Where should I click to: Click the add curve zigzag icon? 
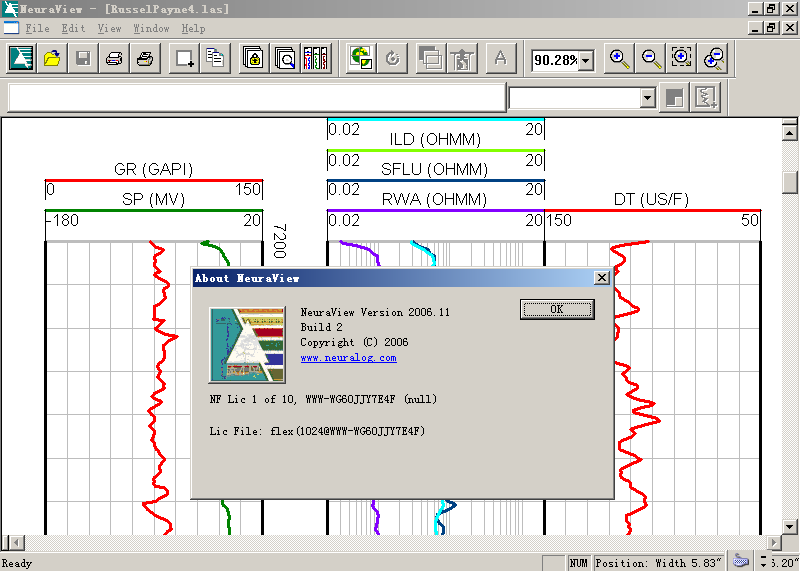[706, 97]
